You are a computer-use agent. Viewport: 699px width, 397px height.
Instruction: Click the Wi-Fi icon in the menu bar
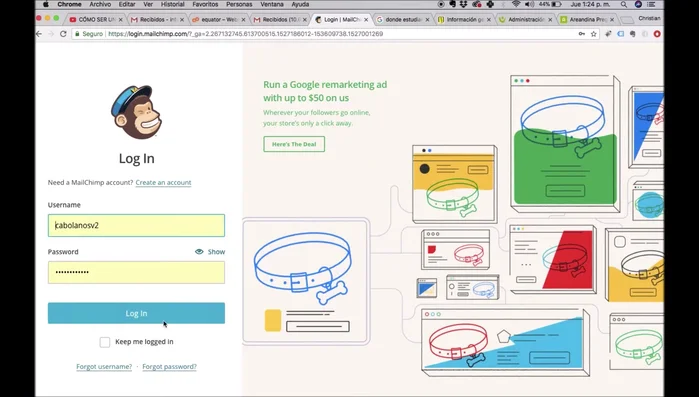516,4
